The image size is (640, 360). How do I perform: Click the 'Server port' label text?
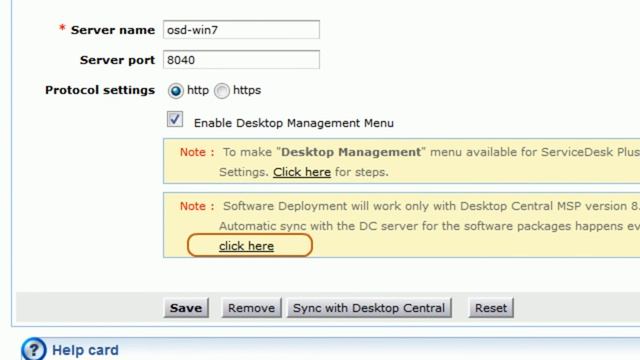tap(117, 60)
